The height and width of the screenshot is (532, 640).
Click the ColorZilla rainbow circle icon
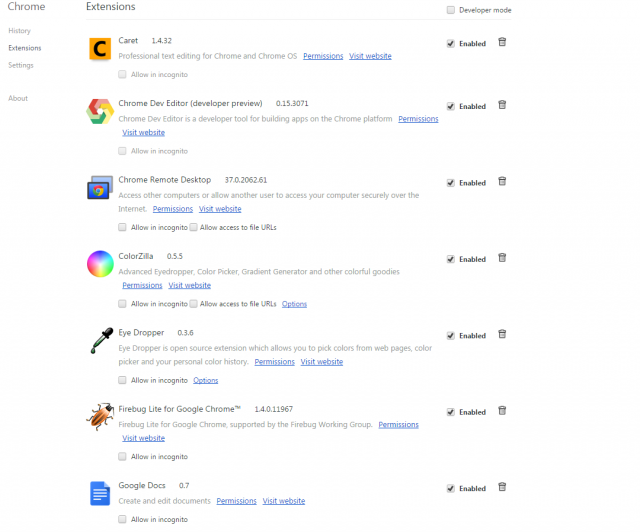(100, 264)
